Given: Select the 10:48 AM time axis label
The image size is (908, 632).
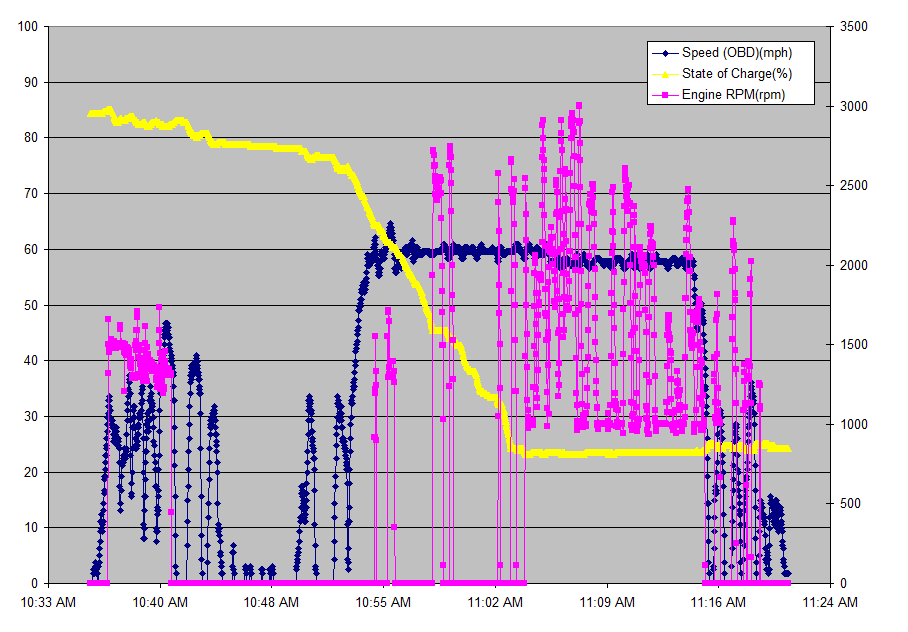Looking at the screenshot, I should pos(271,602).
